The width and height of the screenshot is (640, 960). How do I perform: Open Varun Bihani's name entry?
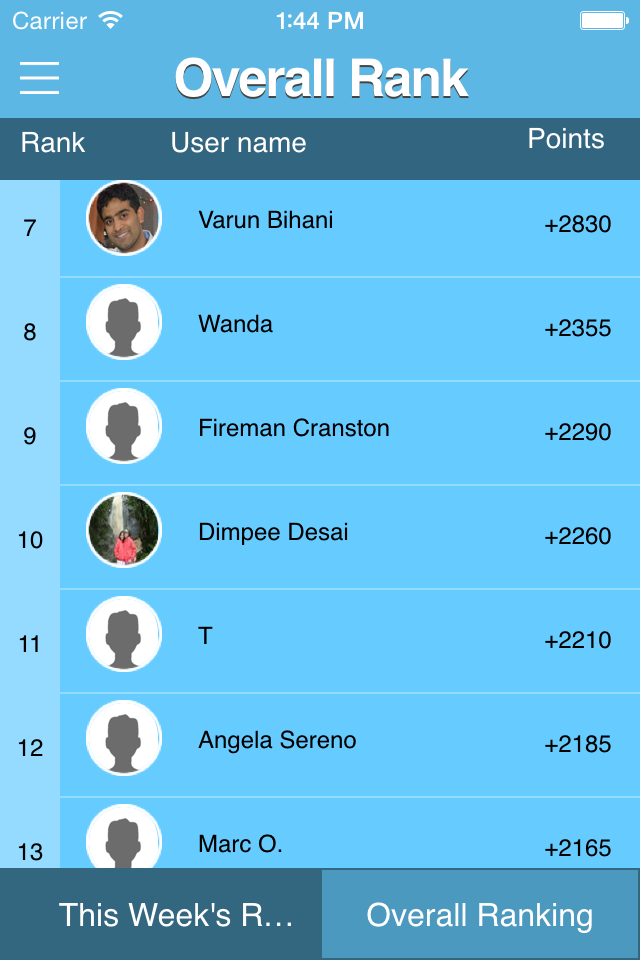click(266, 220)
